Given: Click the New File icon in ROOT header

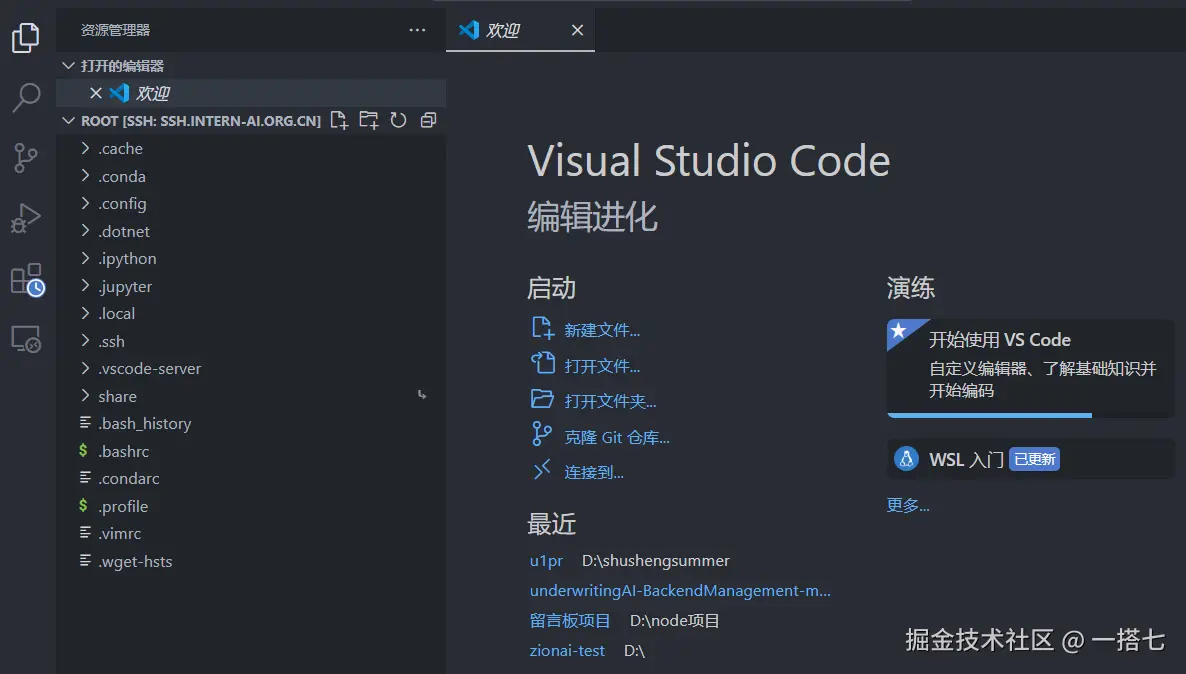Looking at the screenshot, I should (x=340, y=120).
